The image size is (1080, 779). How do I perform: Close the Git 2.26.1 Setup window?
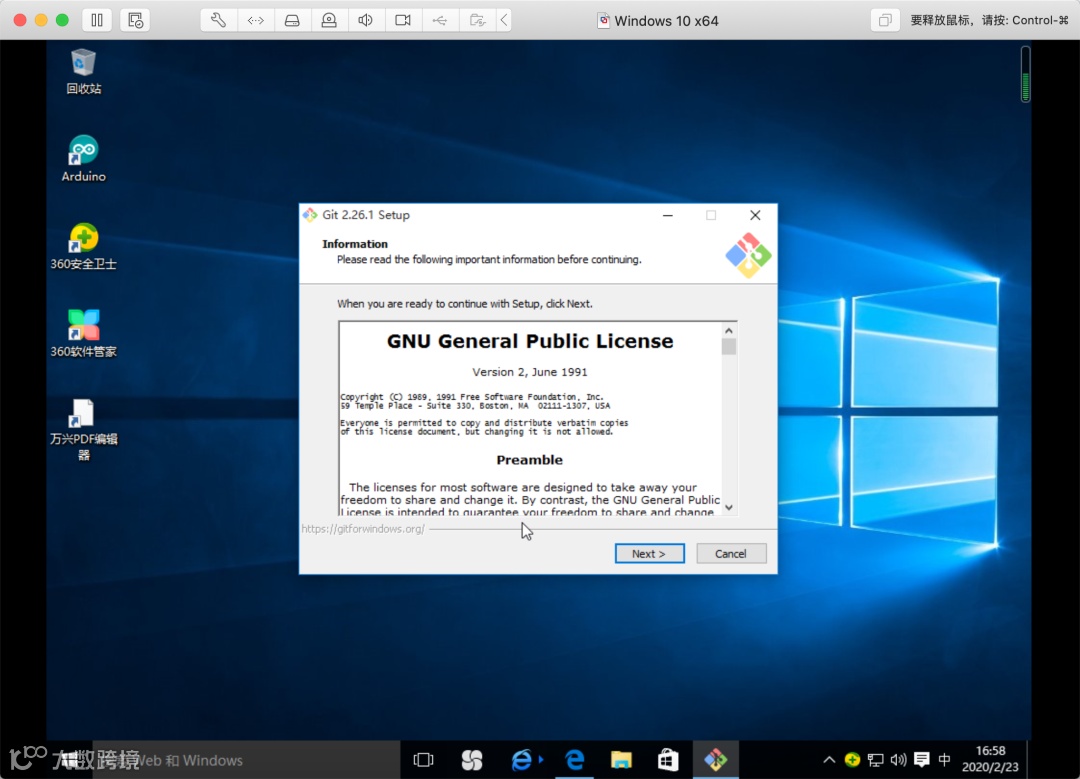click(x=755, y=215)
